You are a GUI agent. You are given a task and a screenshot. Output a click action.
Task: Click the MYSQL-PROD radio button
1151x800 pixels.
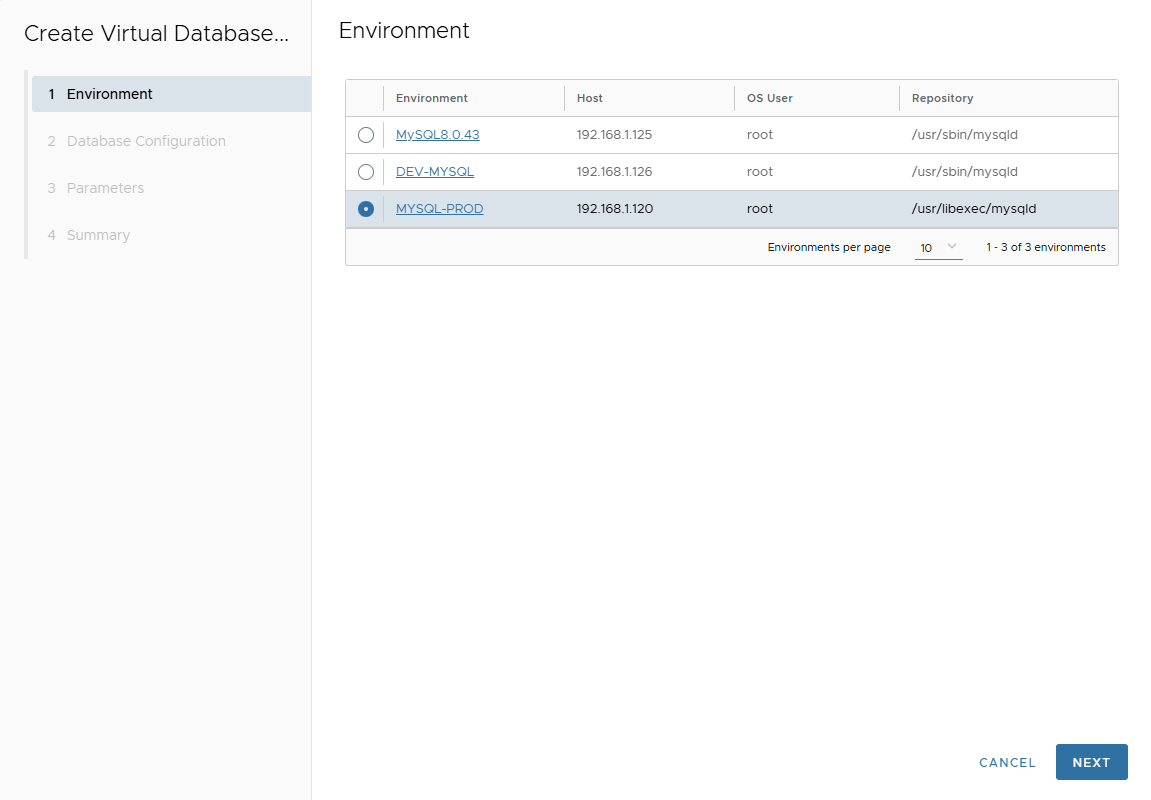(x=366, y=209)
